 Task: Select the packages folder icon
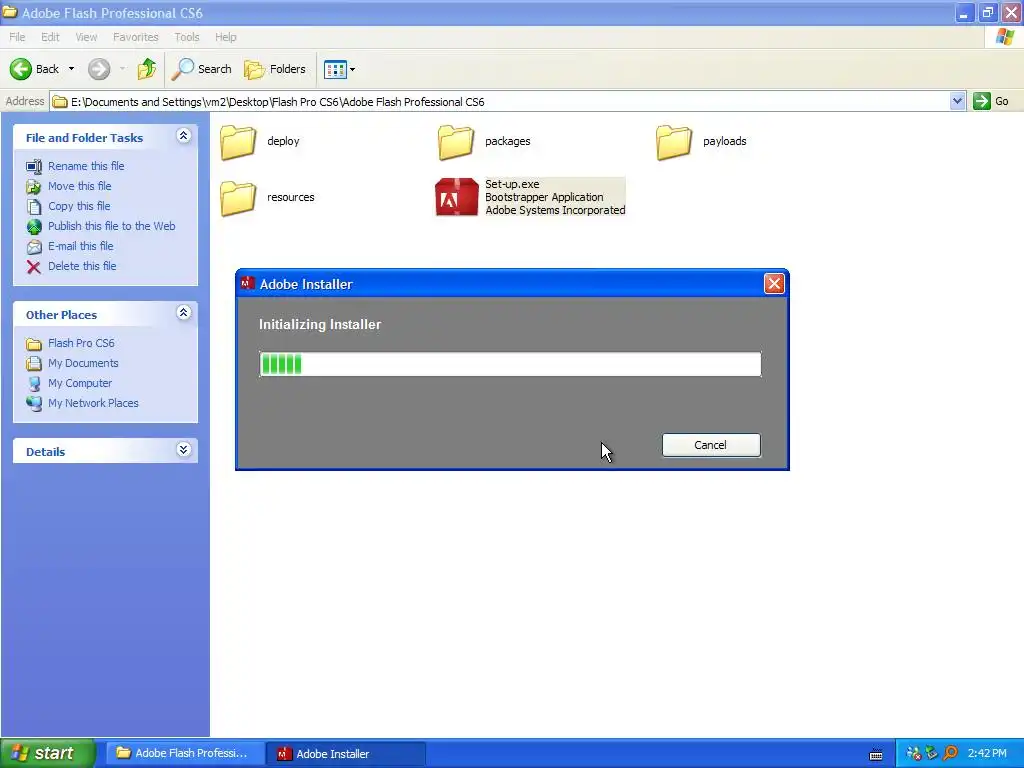click(456, 142)
